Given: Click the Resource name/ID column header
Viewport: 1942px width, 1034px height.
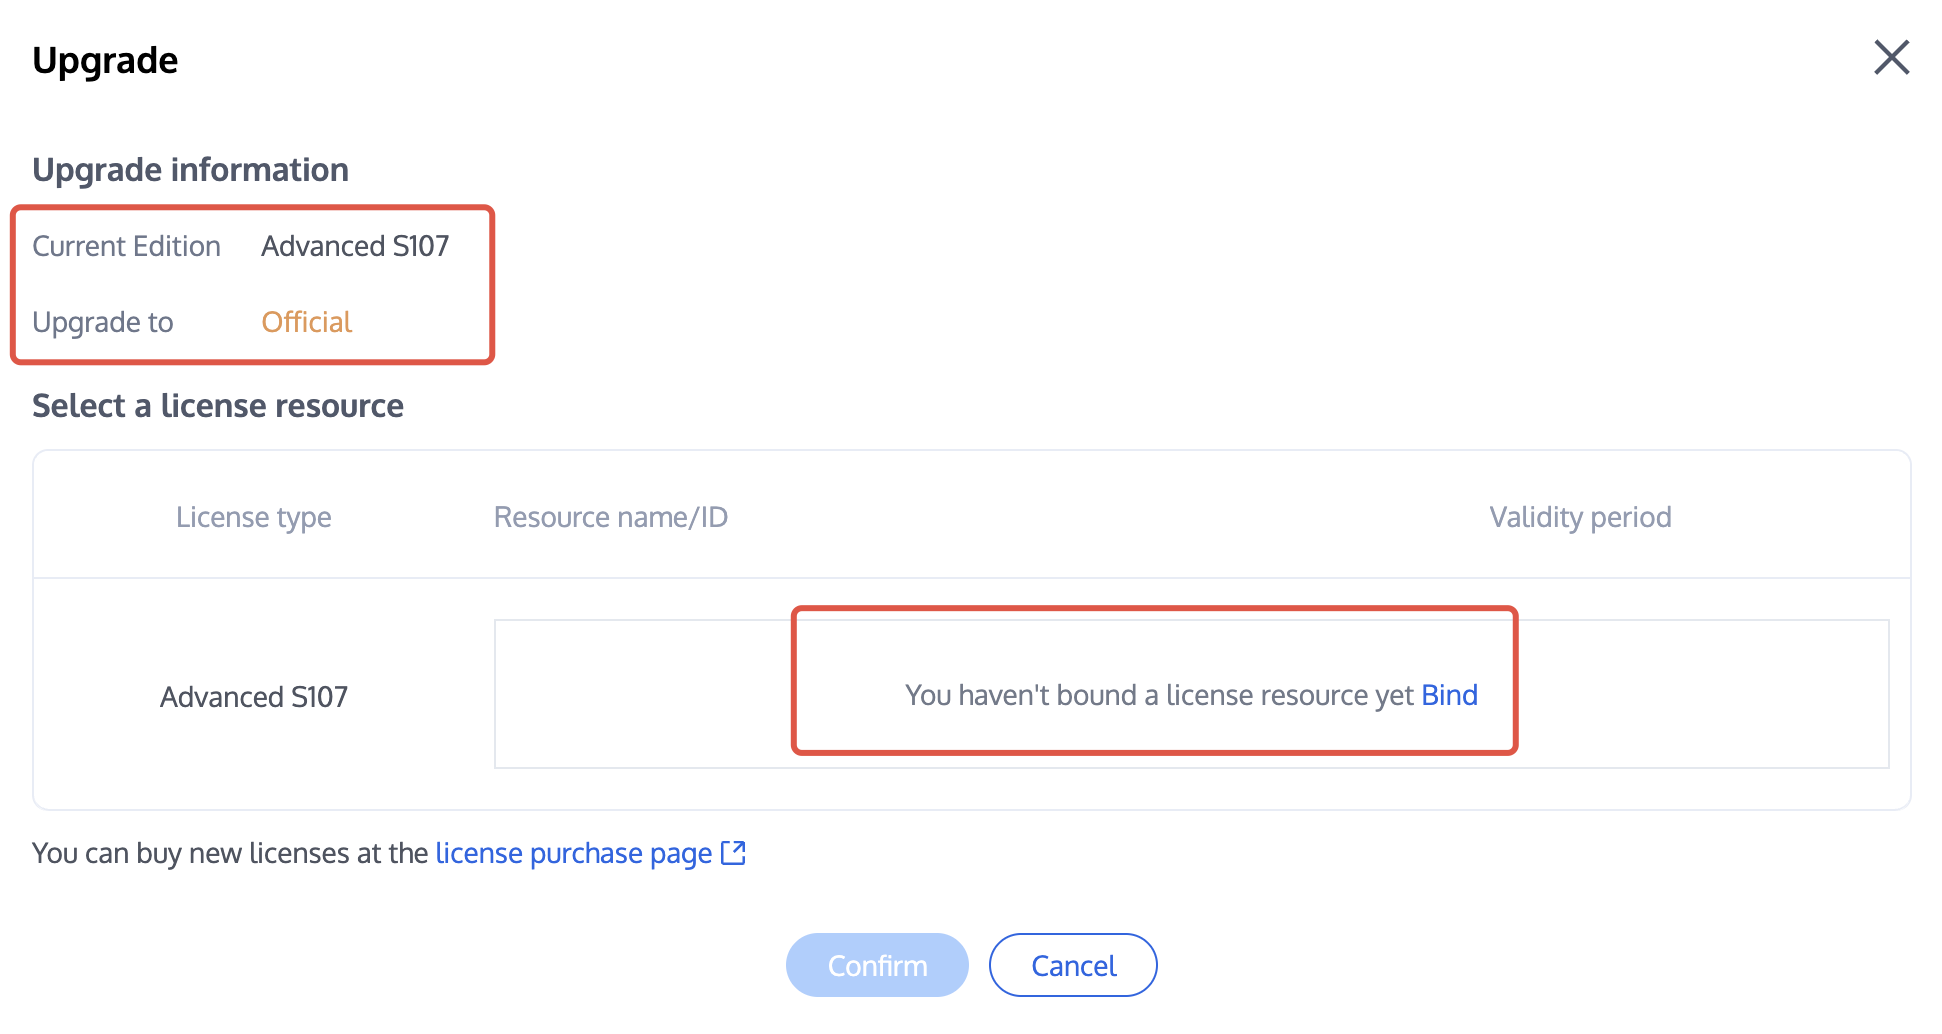Looking at the screenshot, I should 610,517.
